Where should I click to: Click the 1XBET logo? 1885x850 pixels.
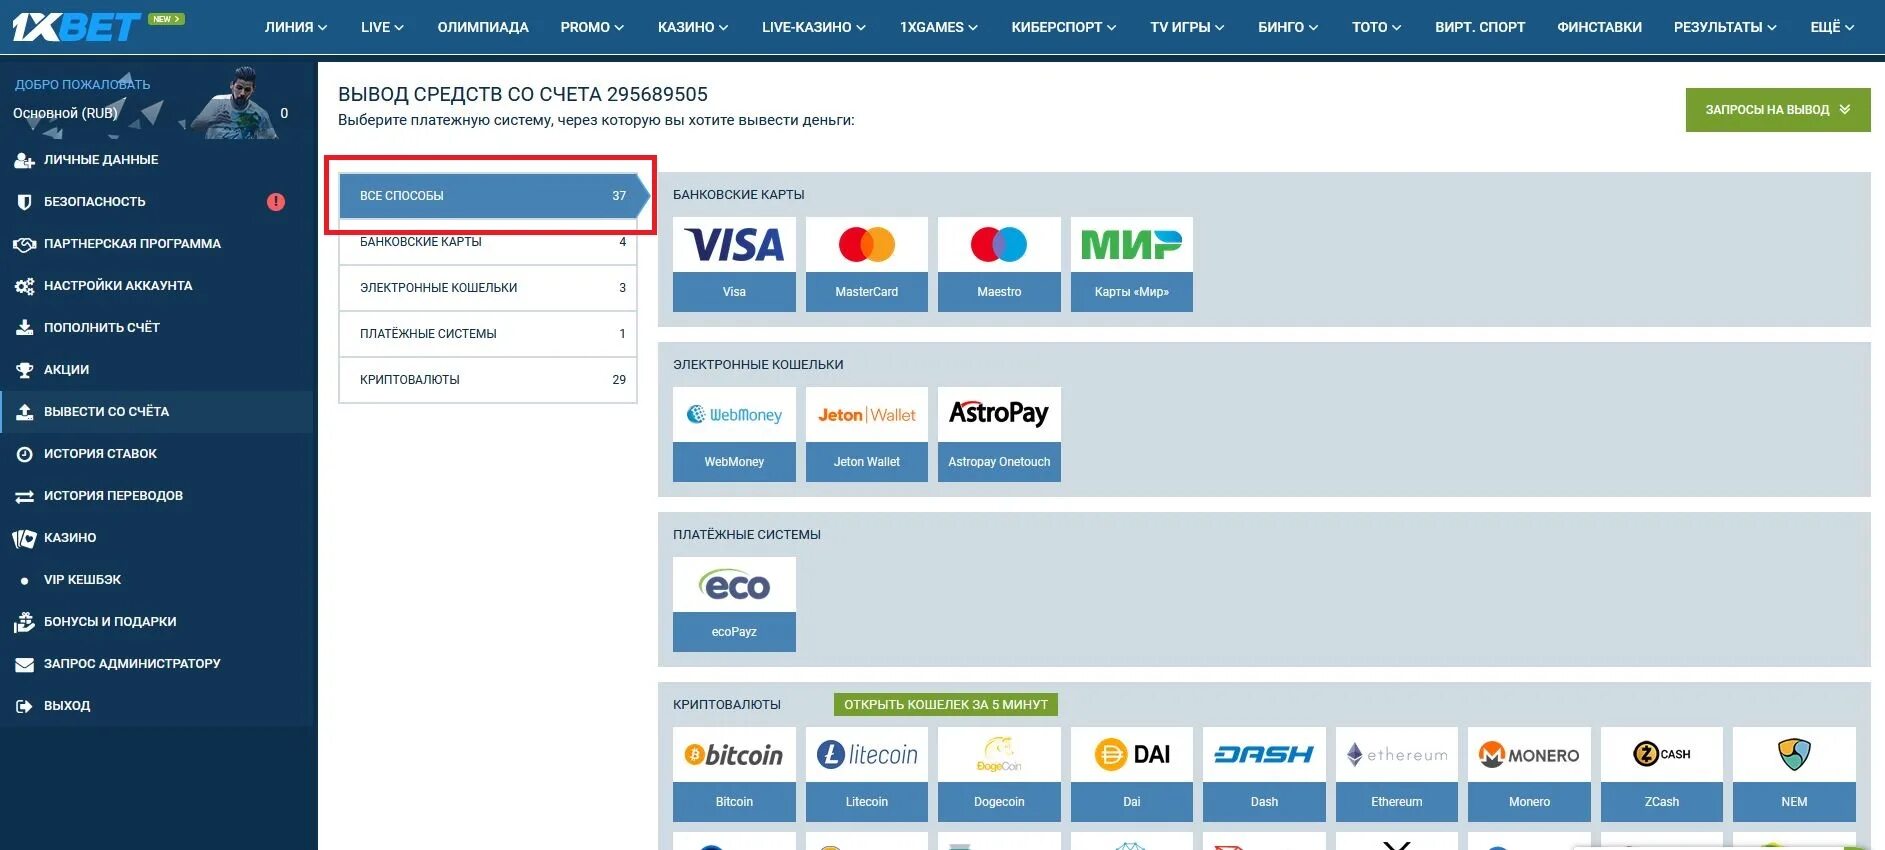(76, 26)
